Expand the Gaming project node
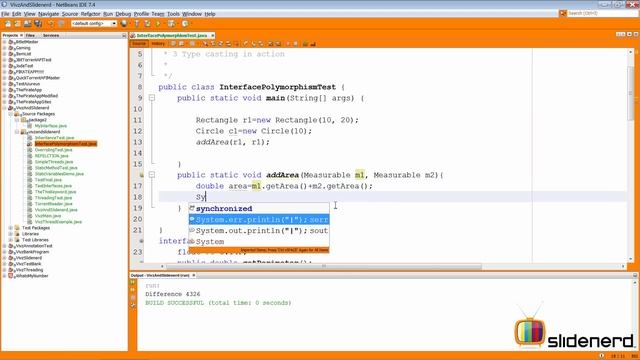Screen dimensions: 640x360 (x=4, y=48)
